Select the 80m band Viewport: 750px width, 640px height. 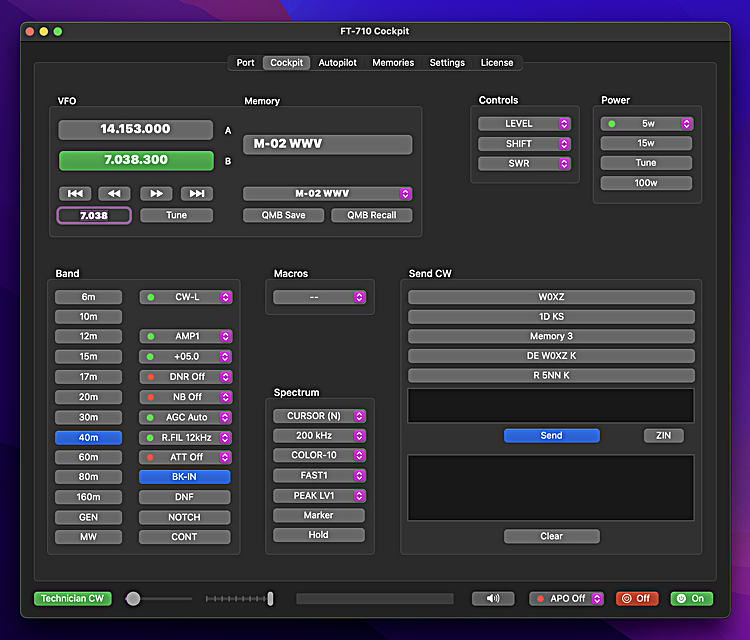[x=88, y=477]
